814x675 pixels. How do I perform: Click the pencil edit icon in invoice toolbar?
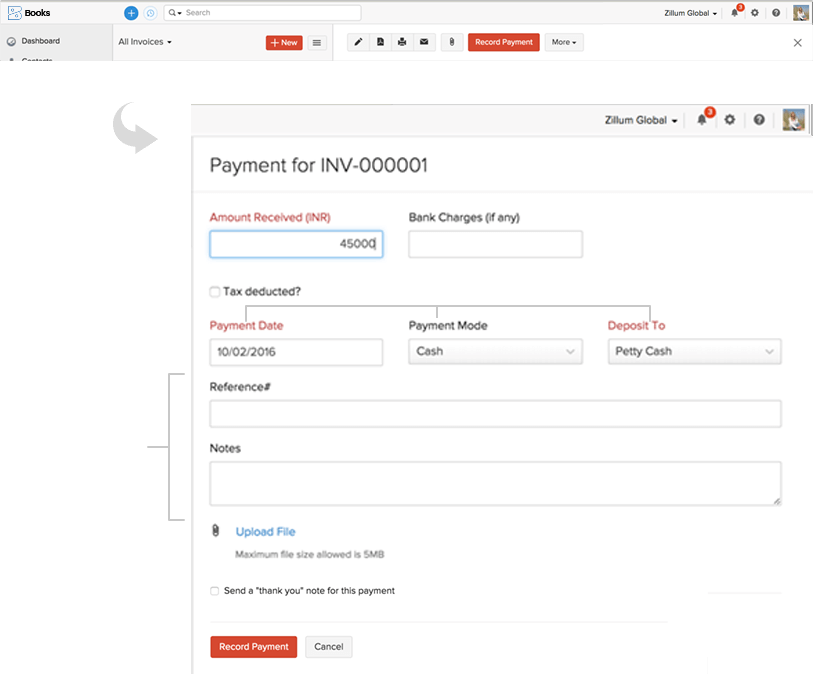tap(359, 42)
